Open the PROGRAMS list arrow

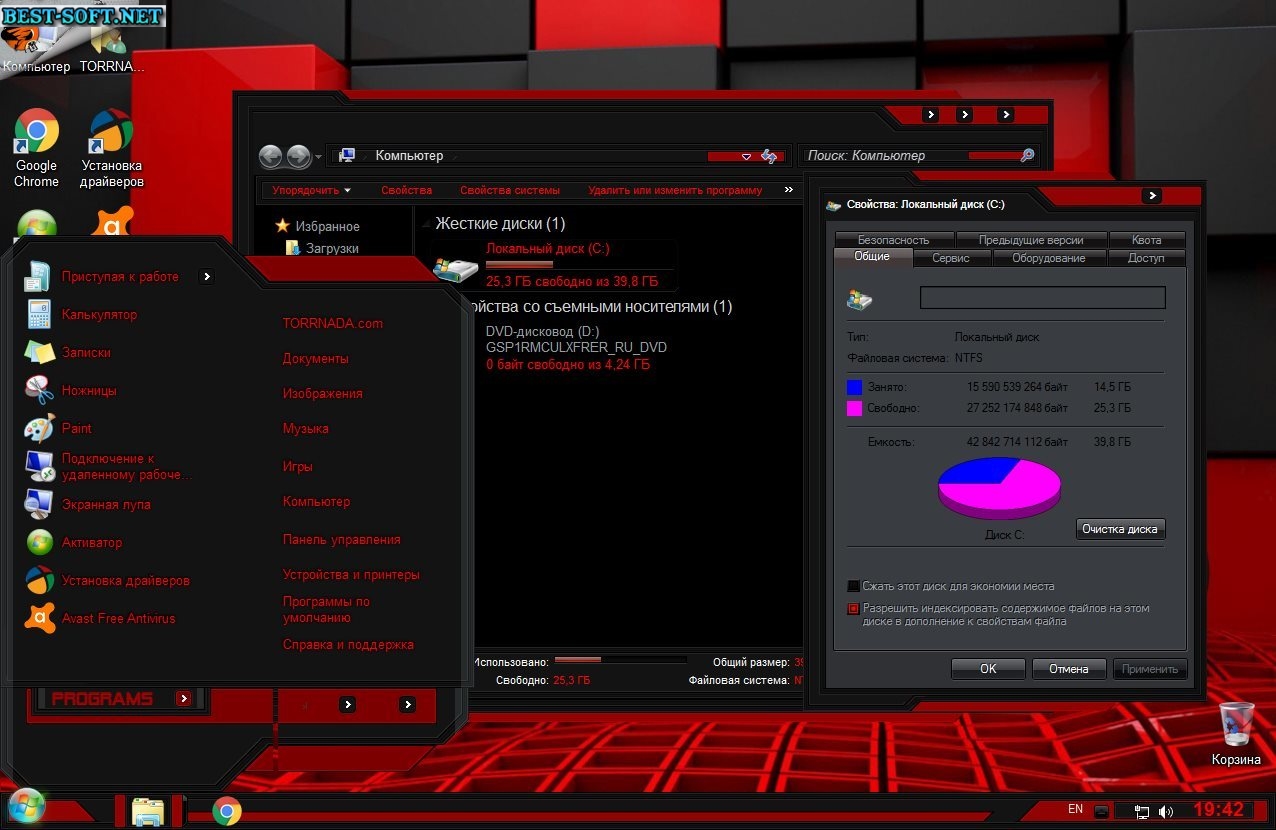(183, 699)
